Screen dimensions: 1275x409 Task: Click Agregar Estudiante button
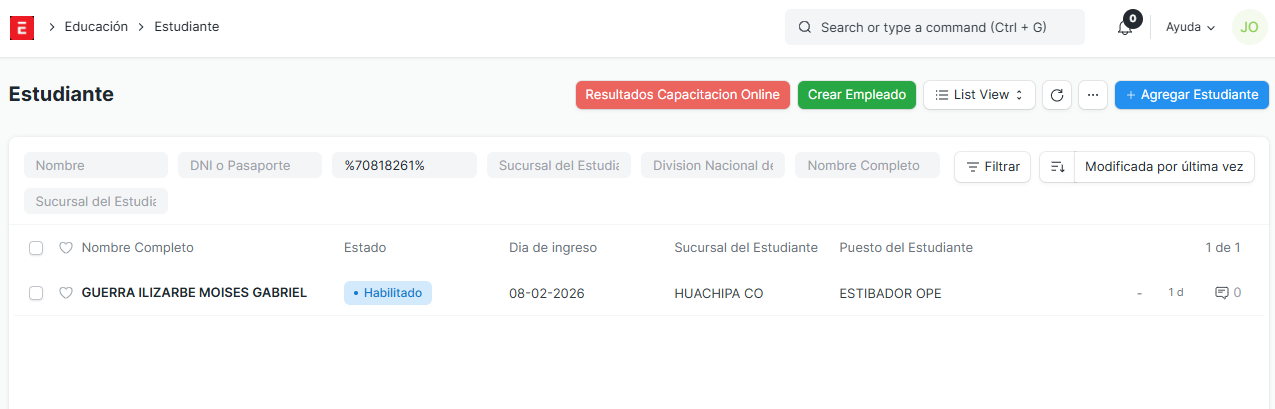[x=1191, y=95]
